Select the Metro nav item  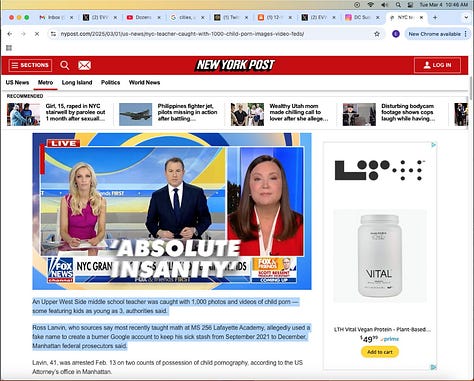(x=45, y=82)
